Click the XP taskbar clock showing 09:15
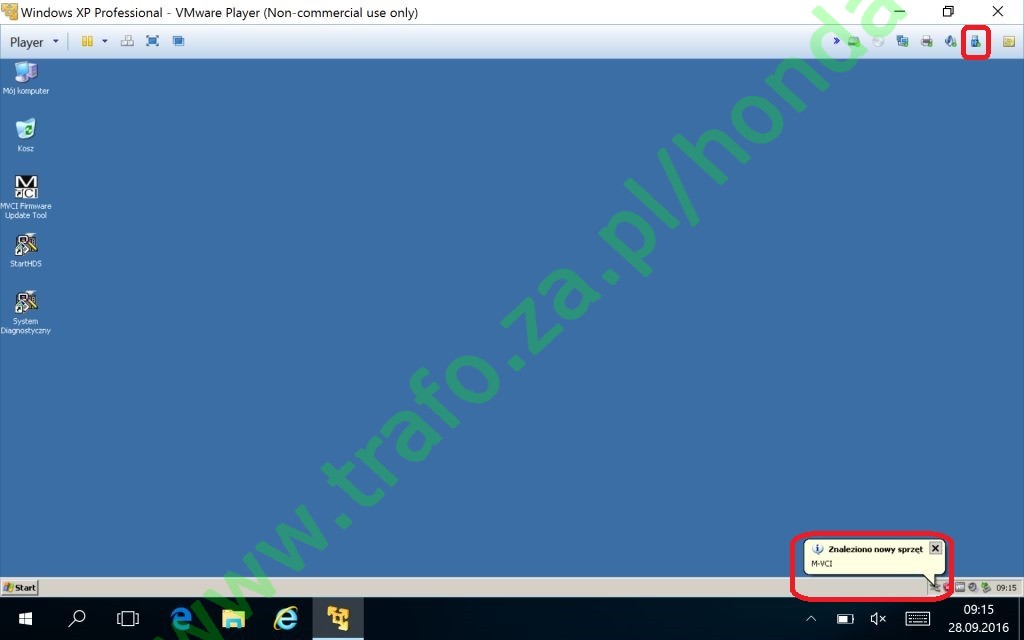Viewport: 1024px width, 640px height. pos(1006,588)
